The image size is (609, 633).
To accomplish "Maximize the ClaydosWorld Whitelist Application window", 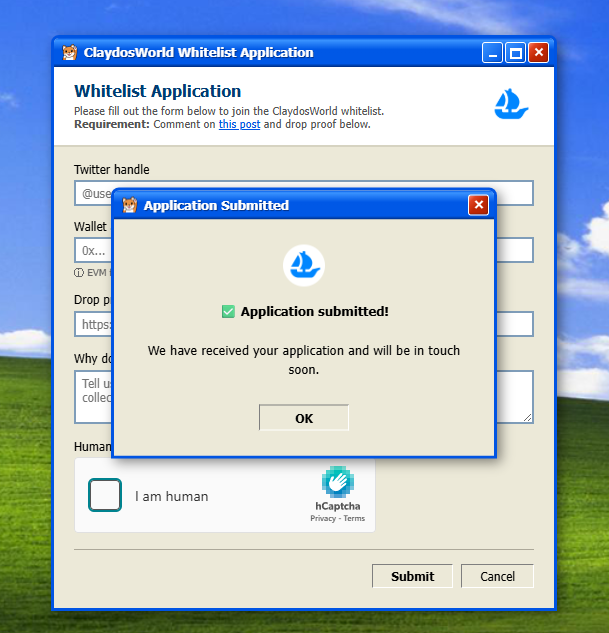I will 515,52.
